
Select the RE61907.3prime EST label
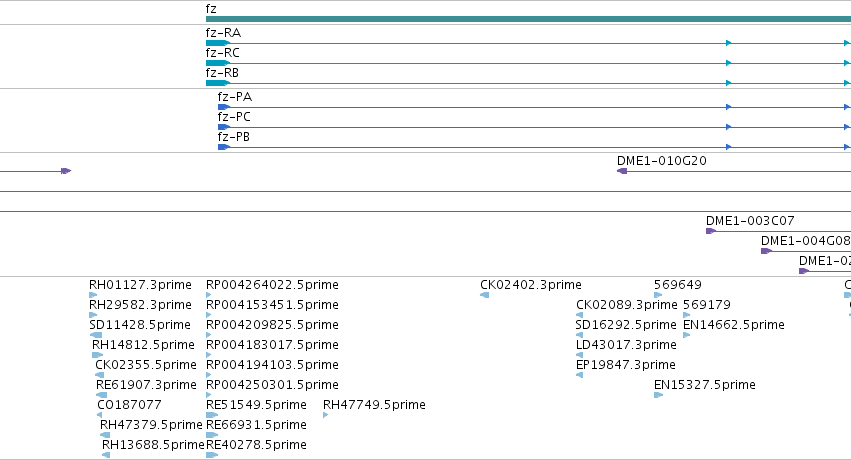coord(146,385)
